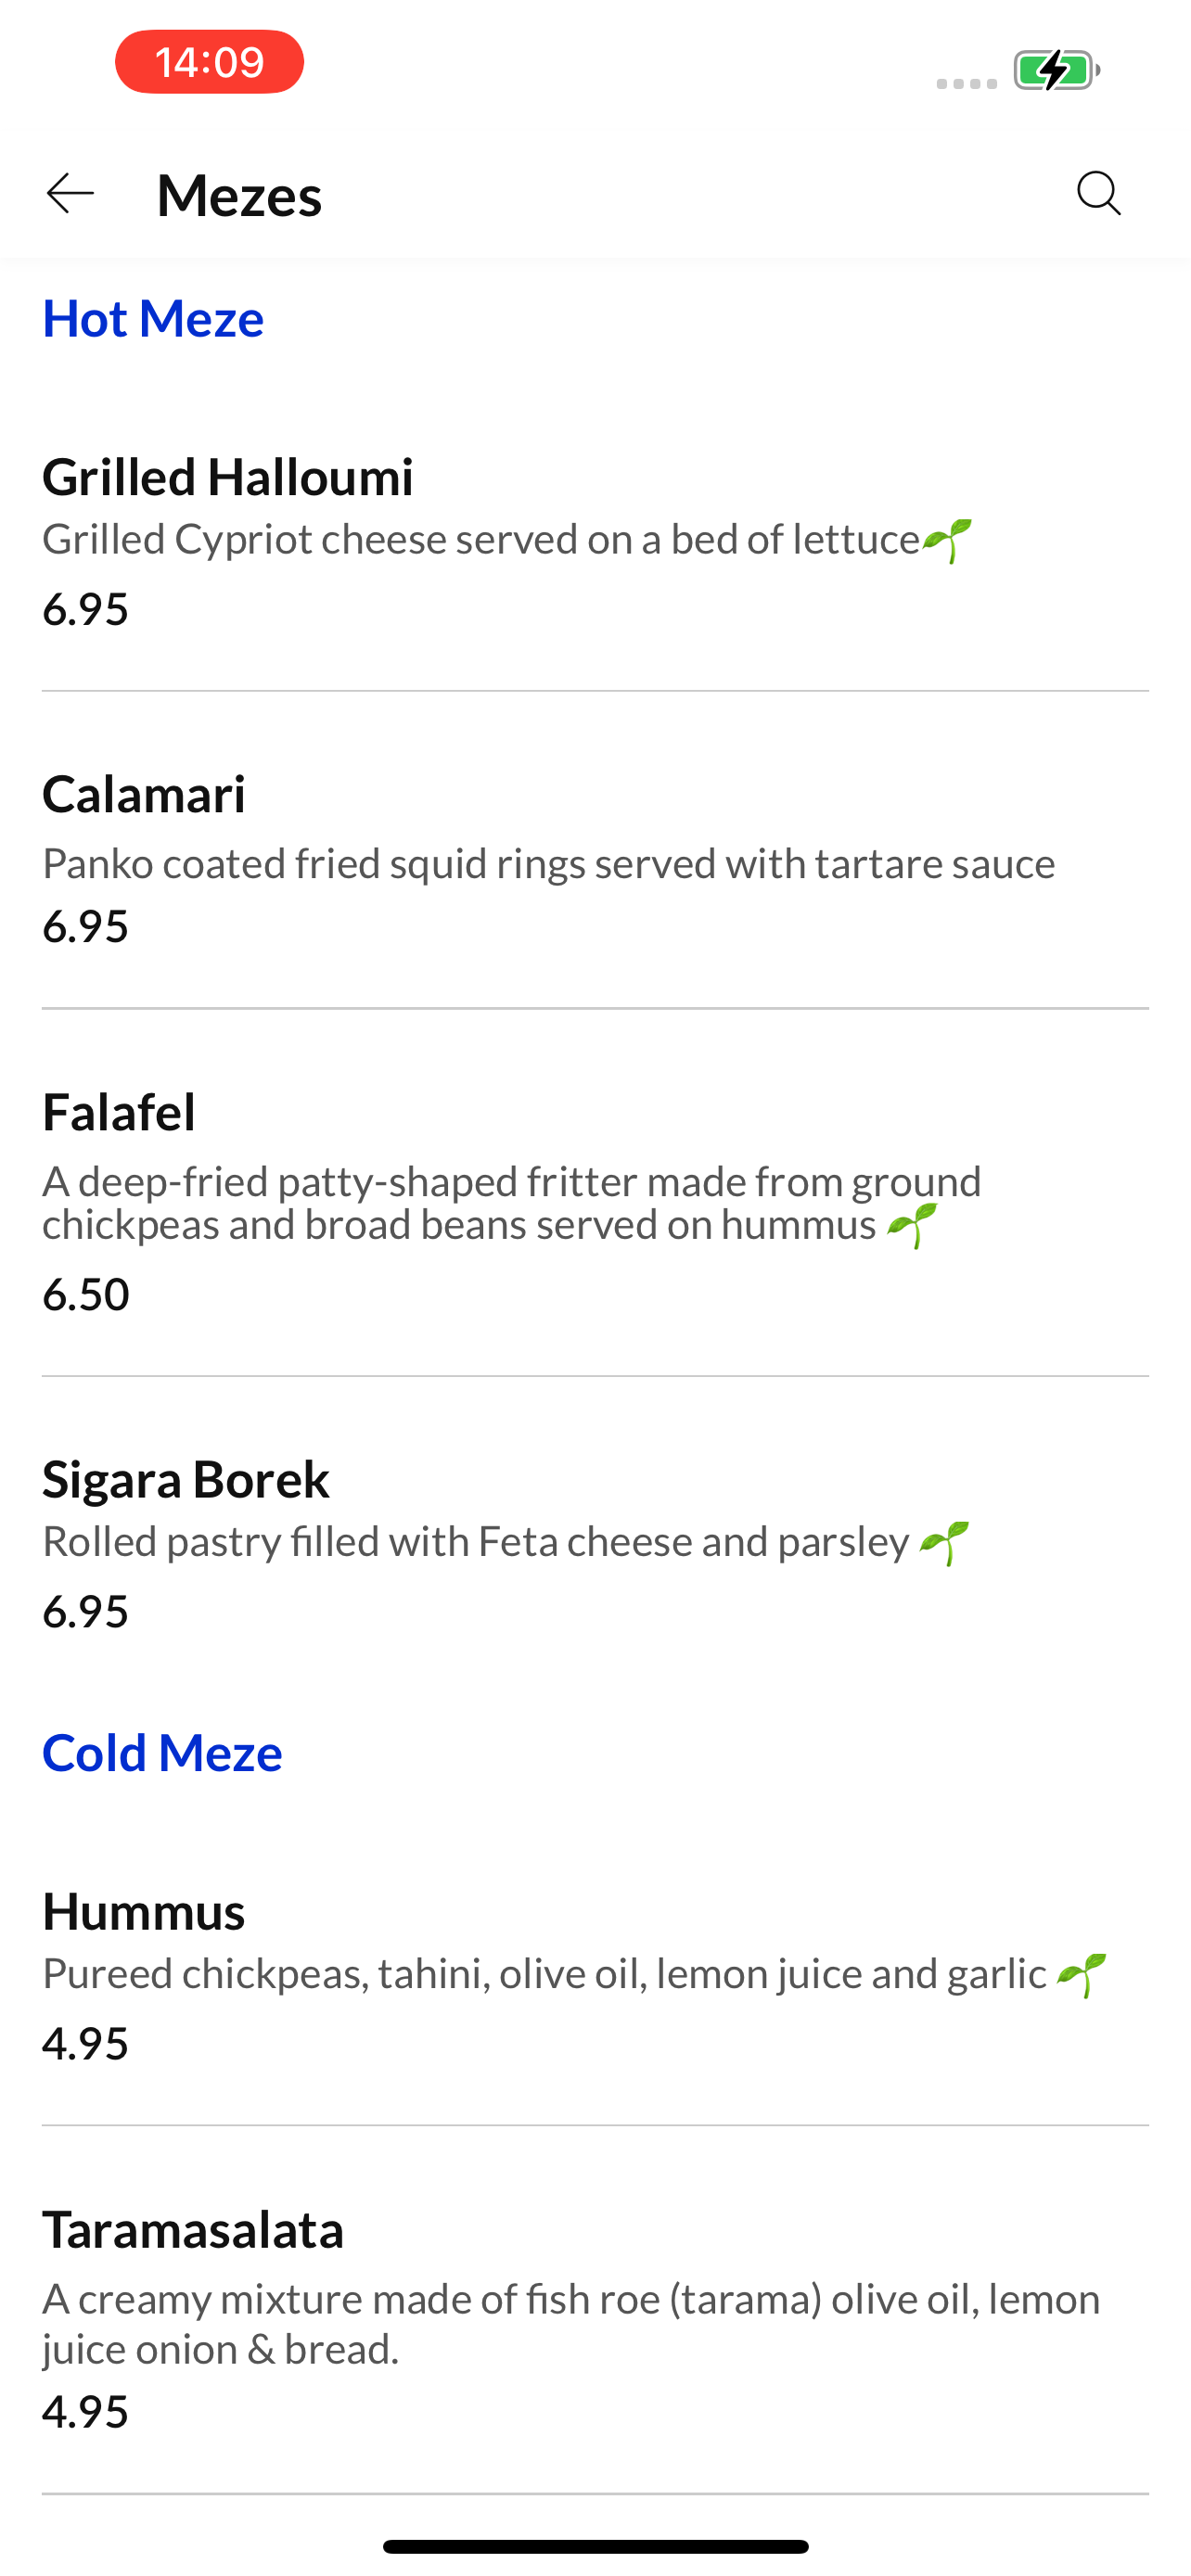Tap the red 14:09 time pill
Screen dimensions: 1191x2576
[209, 62]
